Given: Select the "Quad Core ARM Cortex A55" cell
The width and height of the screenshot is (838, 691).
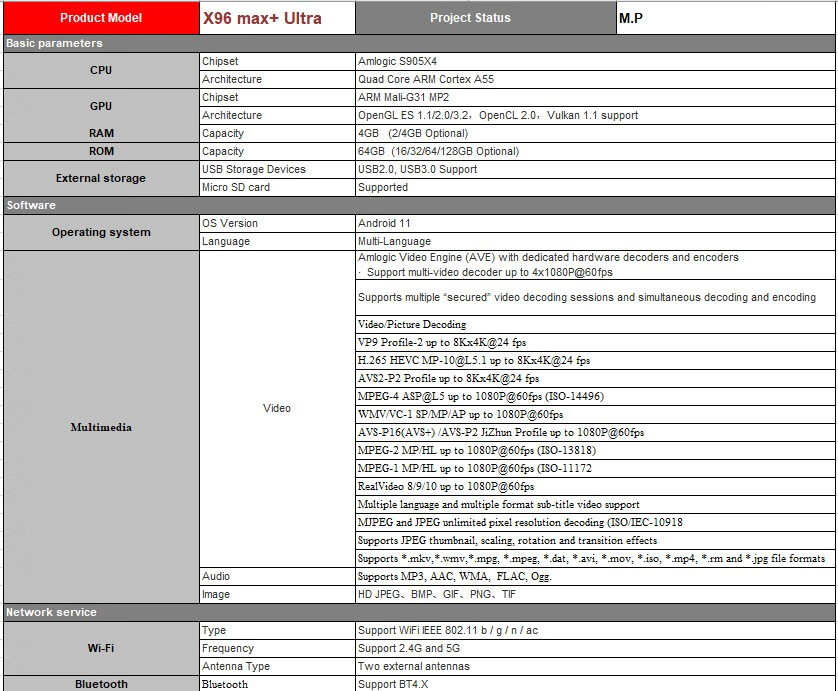Looking at the screenshot, I should [595, 79].
